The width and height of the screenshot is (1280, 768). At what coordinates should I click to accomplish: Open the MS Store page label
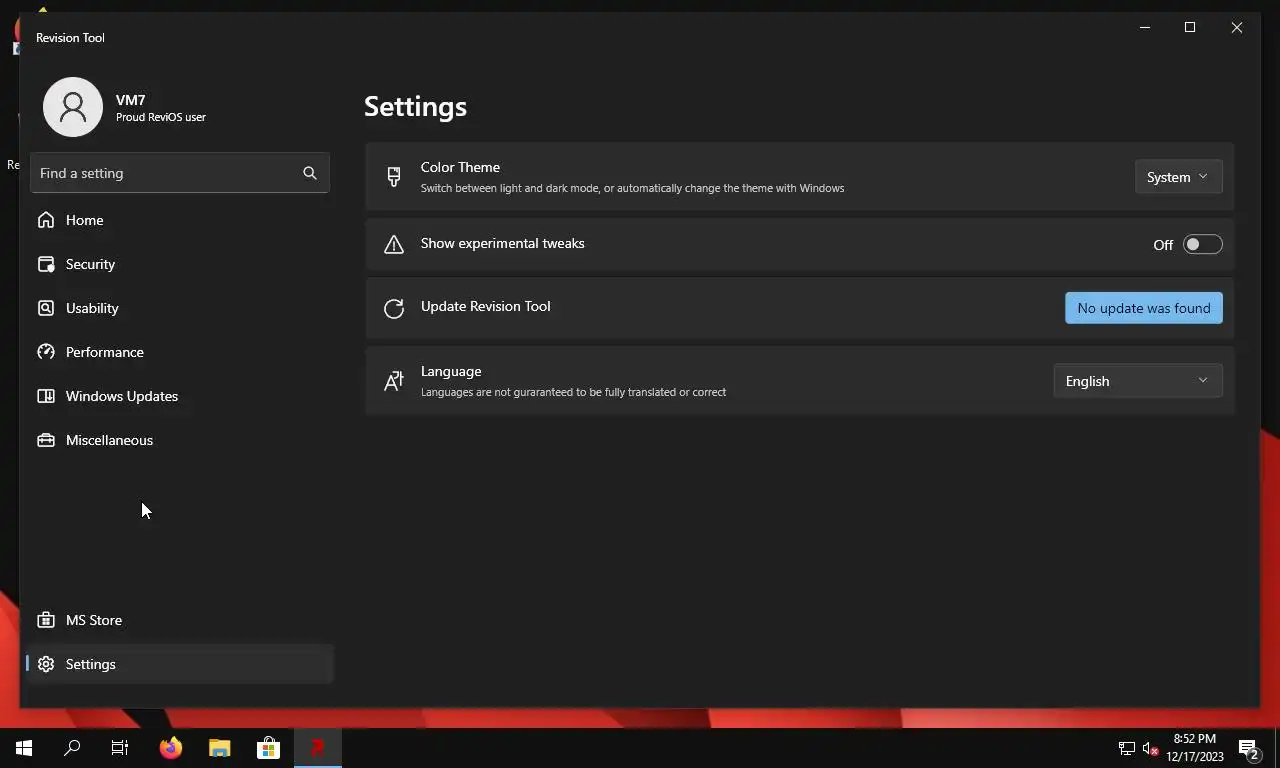coord(94,620)
